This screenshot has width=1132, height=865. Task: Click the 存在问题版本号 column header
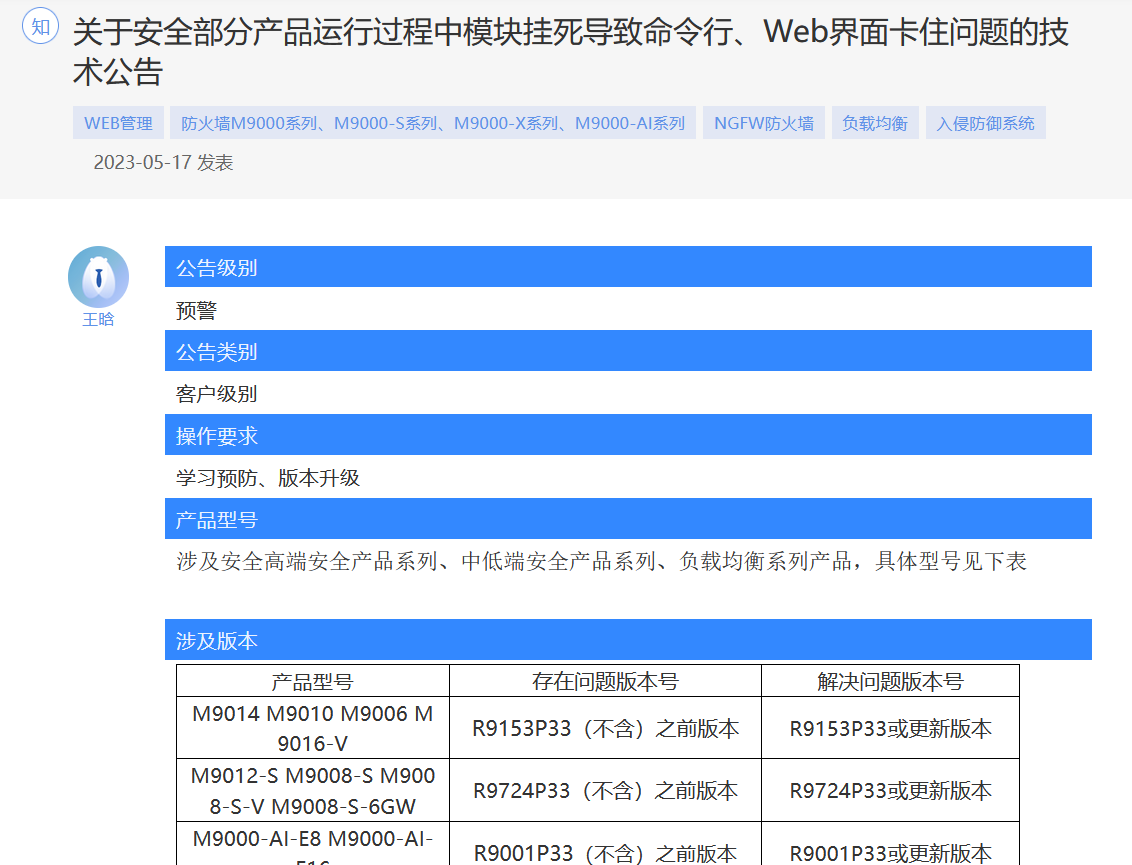pos(605,681)
